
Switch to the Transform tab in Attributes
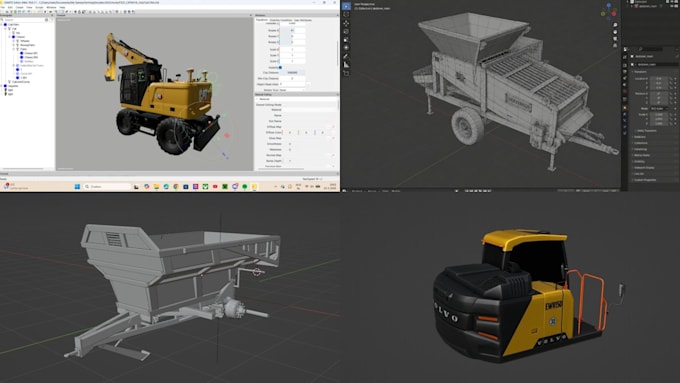262,20
